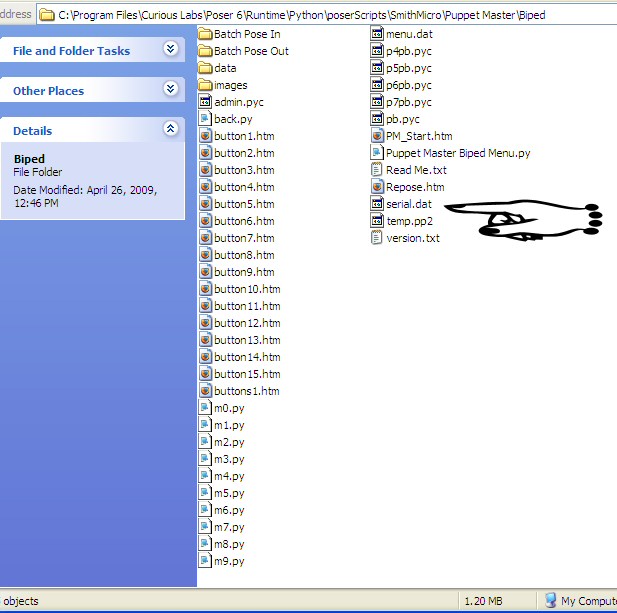The image size is (617, 613).
Task: Select the button12.htm file name
Action: pos(248,323)
